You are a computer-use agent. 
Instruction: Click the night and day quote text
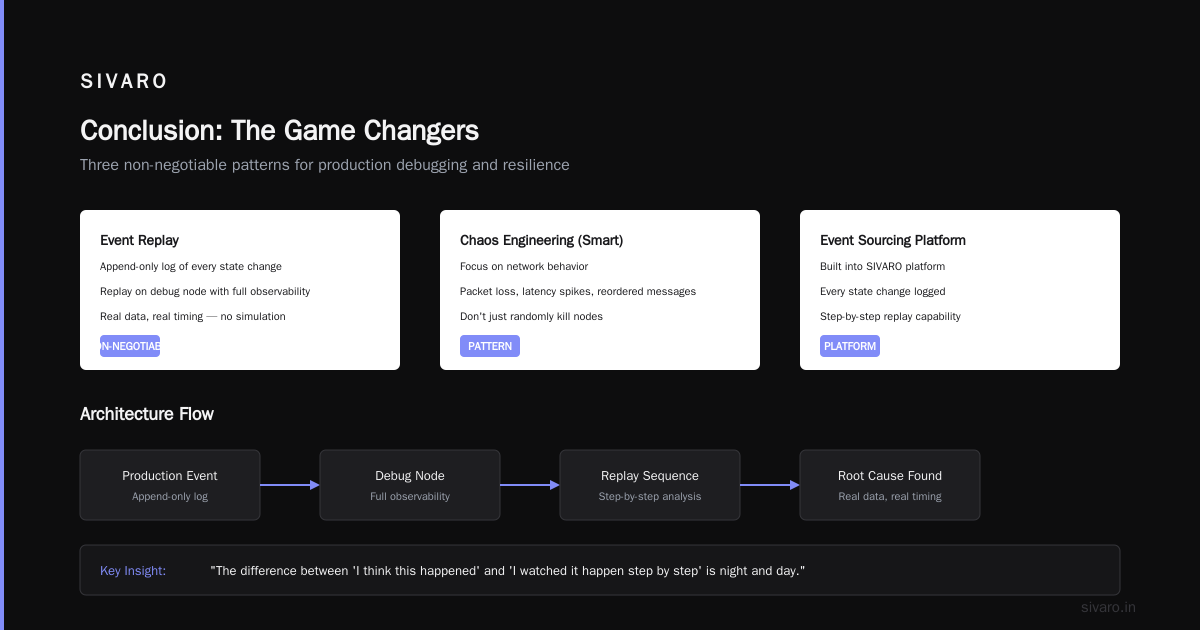508,571
